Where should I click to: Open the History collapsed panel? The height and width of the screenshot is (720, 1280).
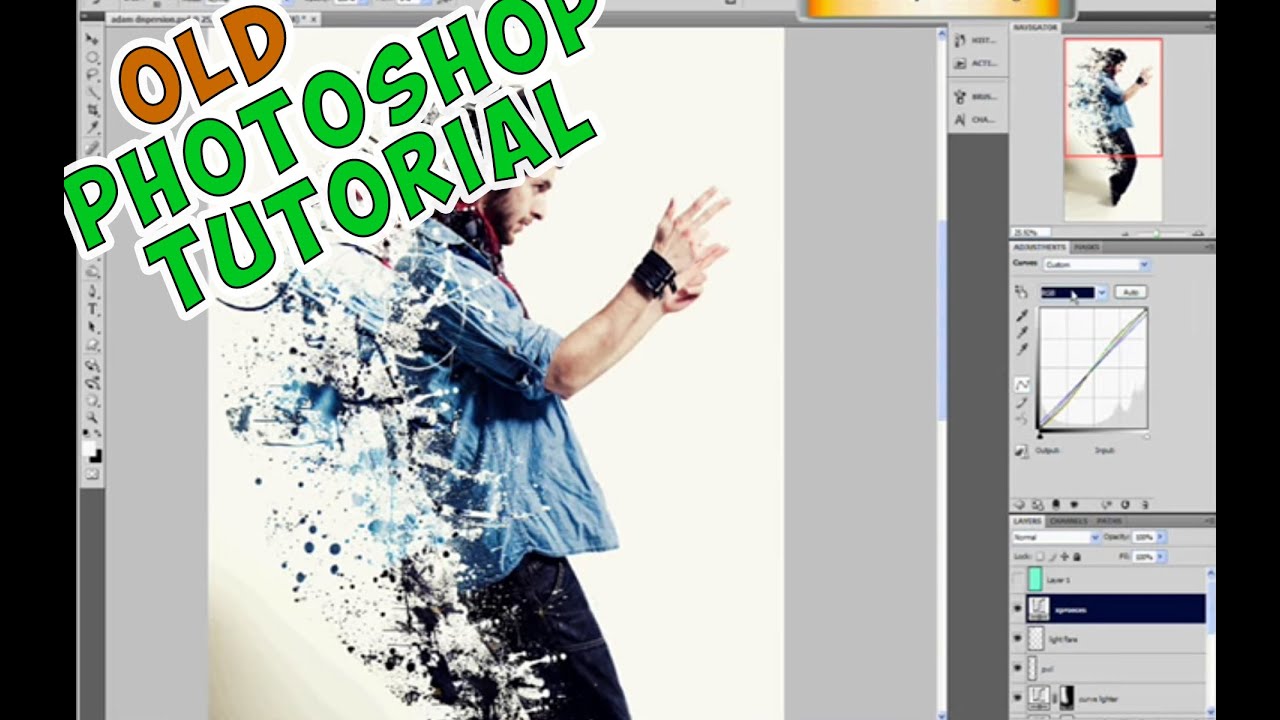975,41
